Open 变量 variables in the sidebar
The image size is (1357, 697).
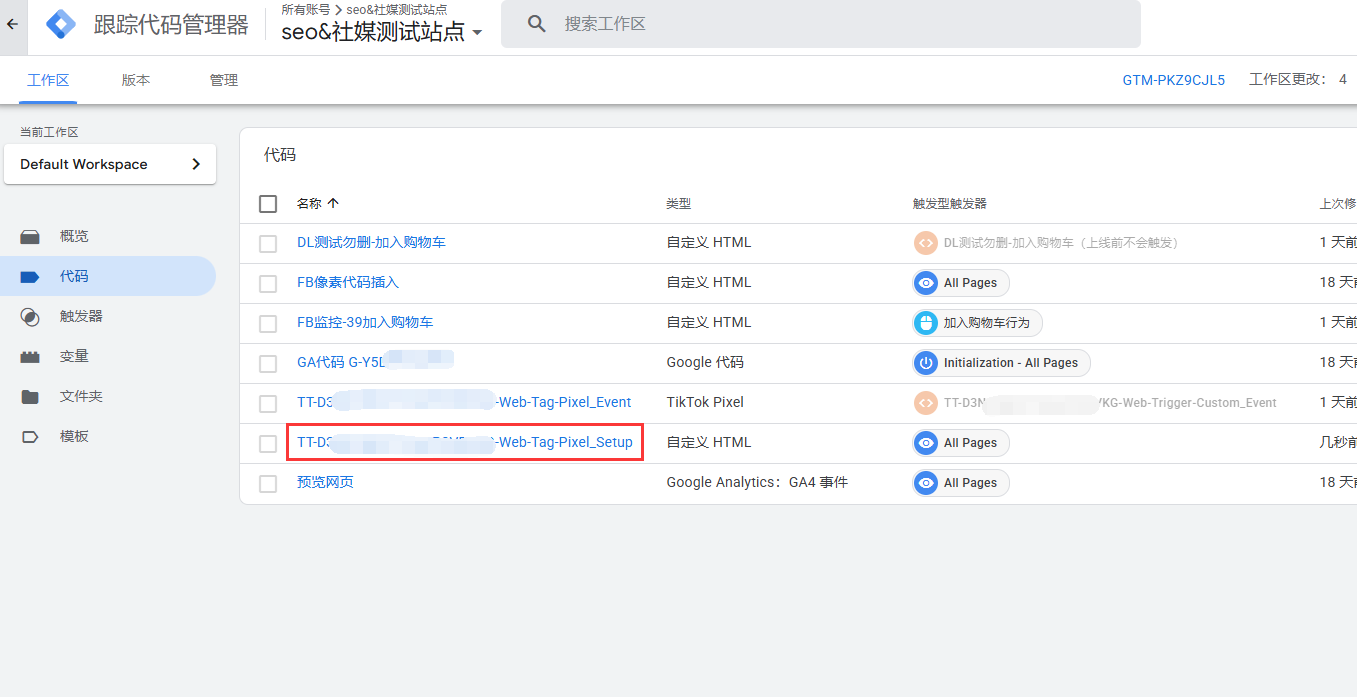74,356
